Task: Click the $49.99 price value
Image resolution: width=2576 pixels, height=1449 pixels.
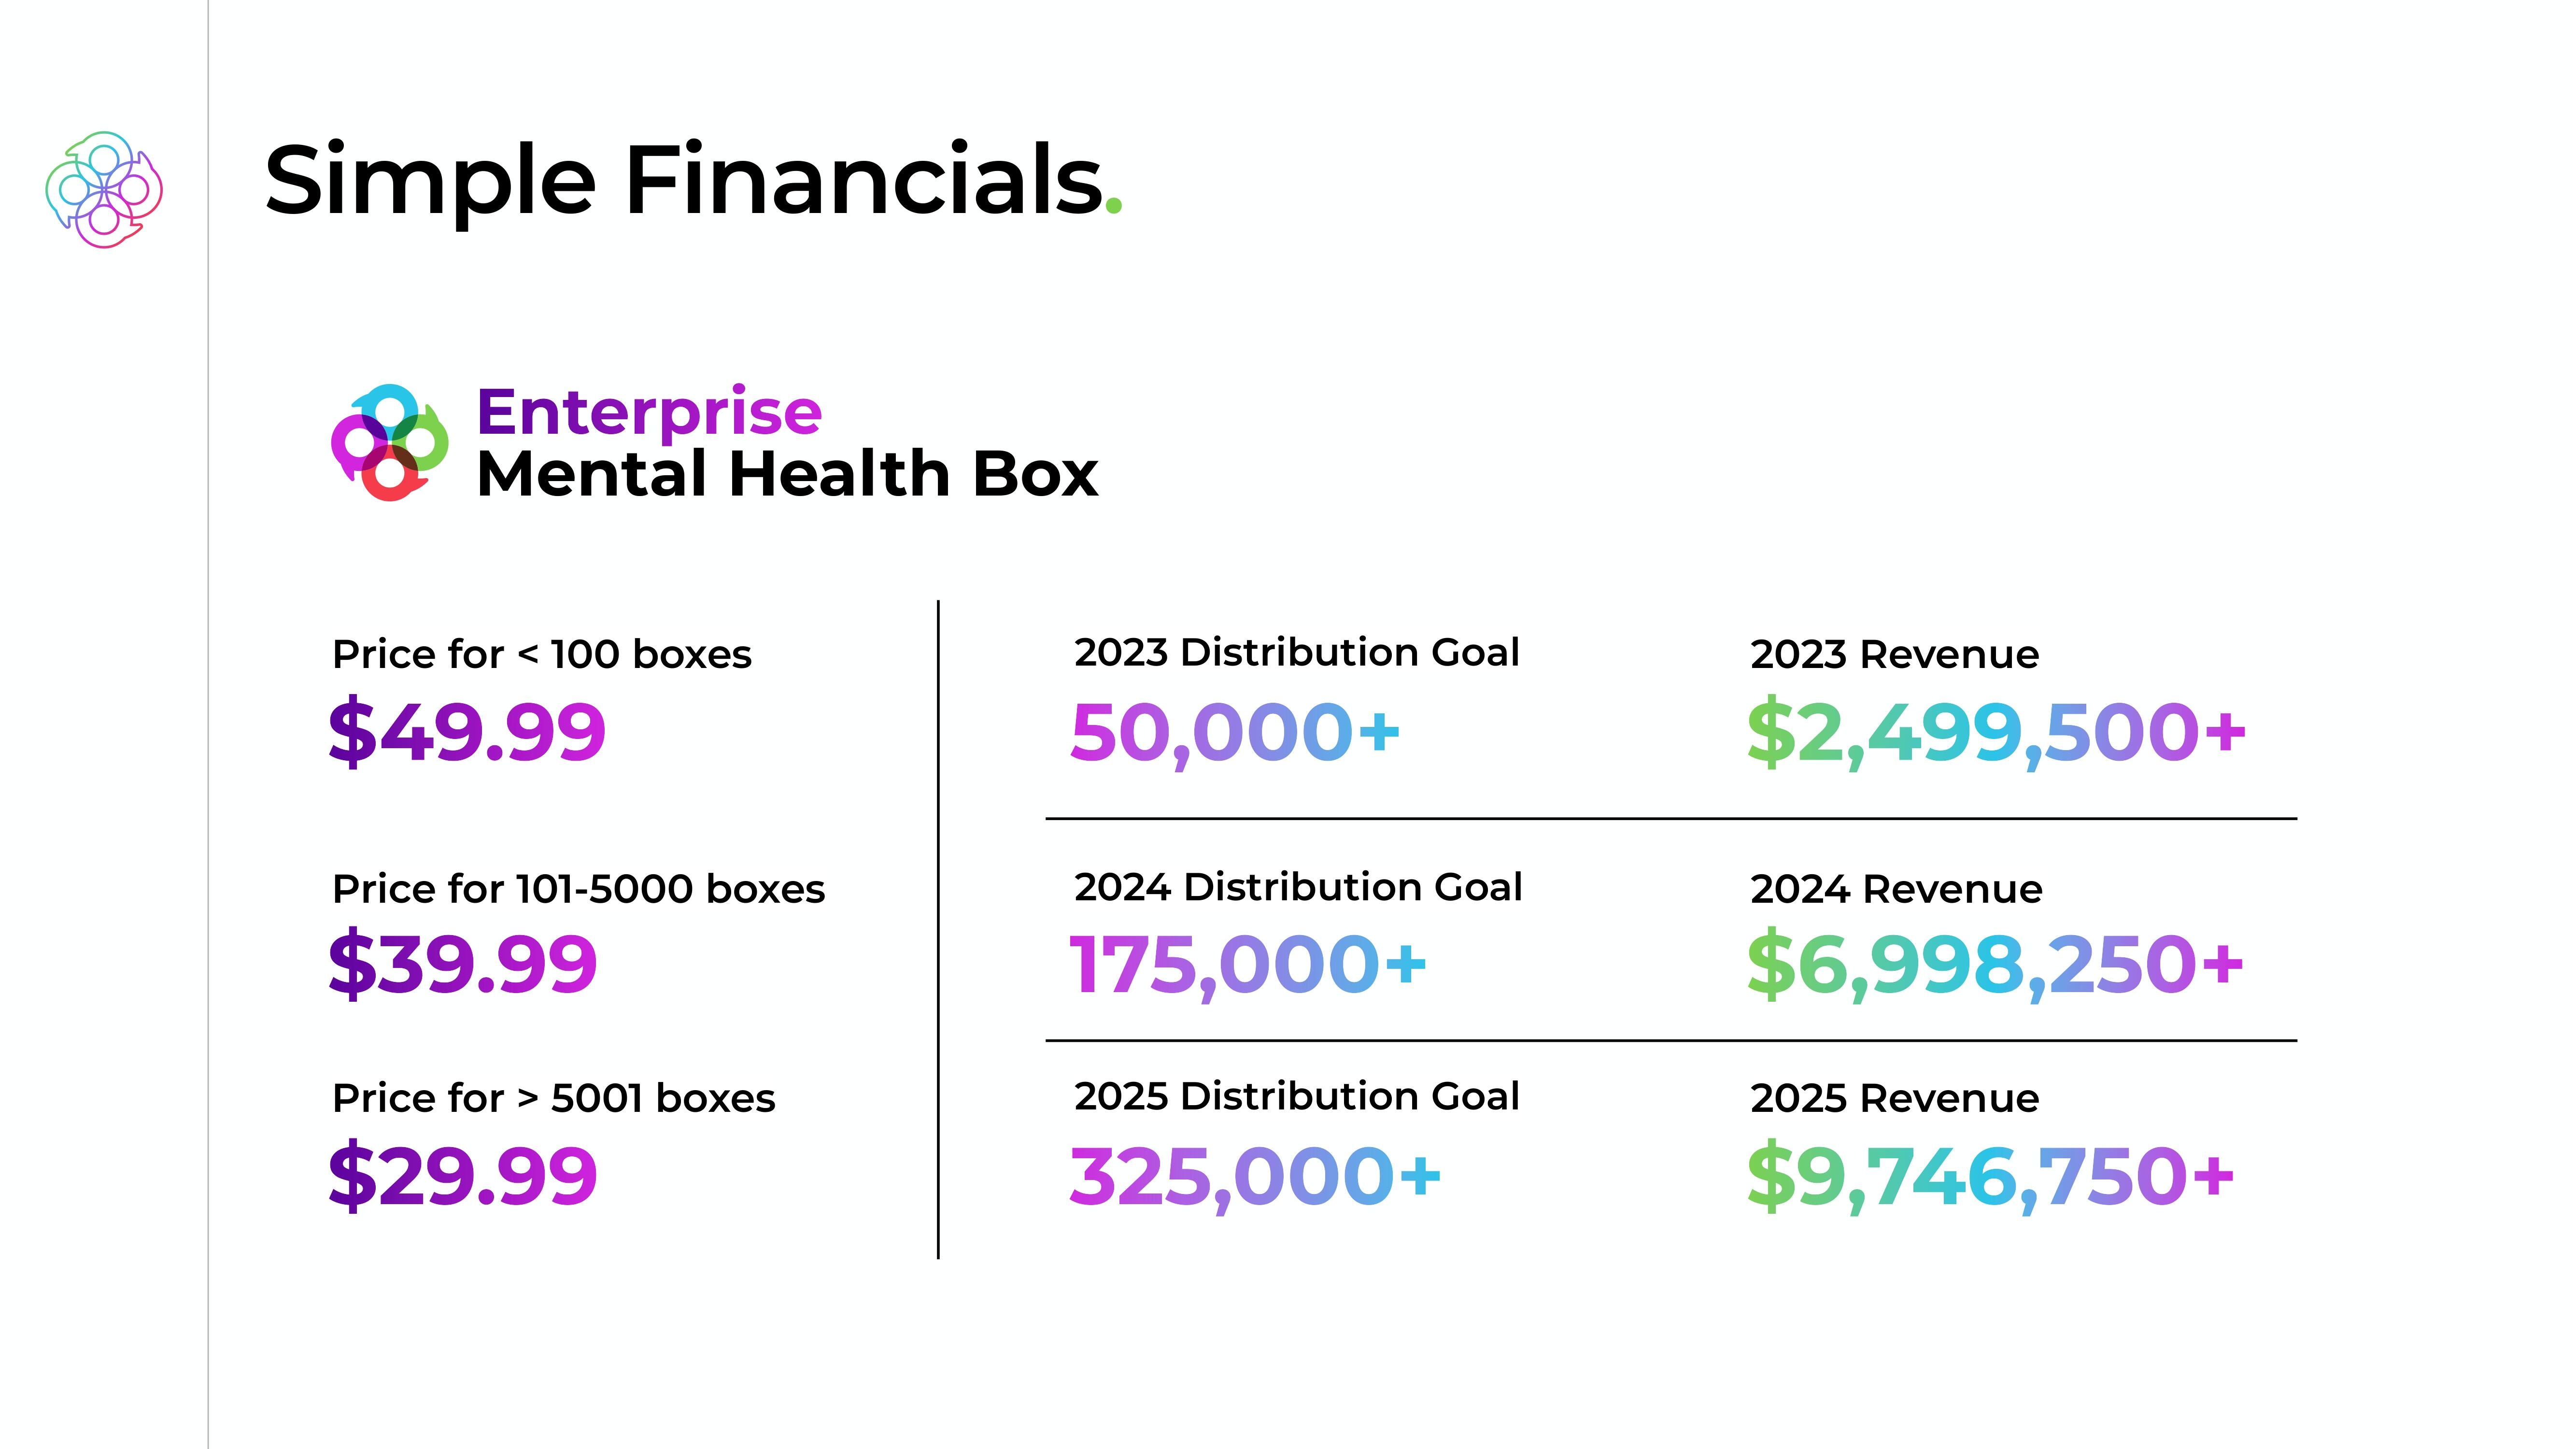Action: pos(467,732)
